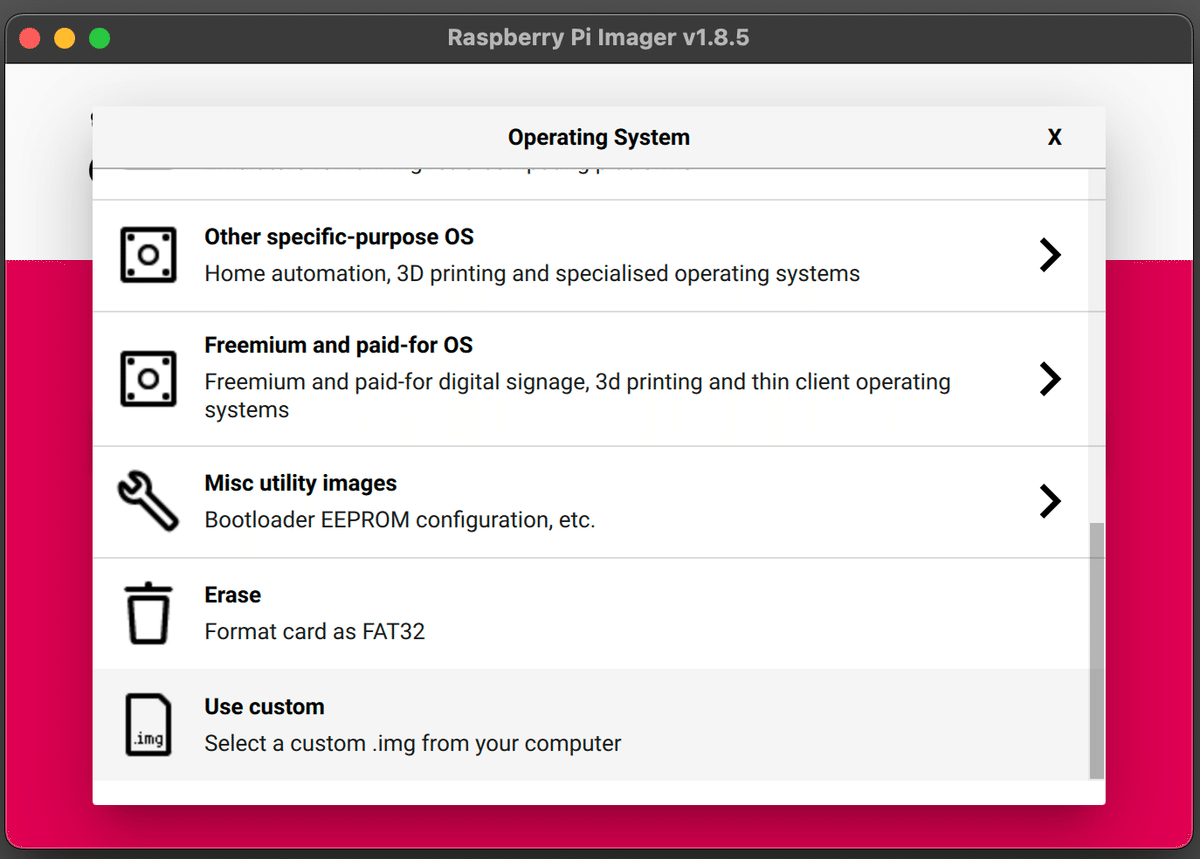The width and height of the screenshot is (1200, 859).
Task: Expand Misc utility images chevron arrow
Action: (1050, 501)
